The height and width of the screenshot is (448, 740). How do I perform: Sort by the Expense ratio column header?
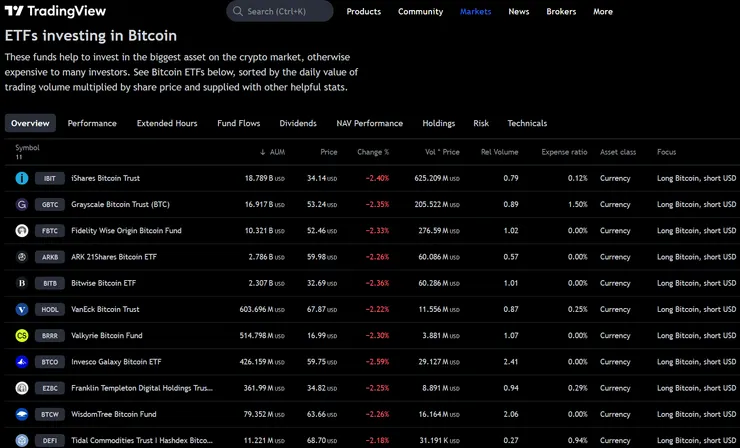pyautogui.click(x=564, y=152)
